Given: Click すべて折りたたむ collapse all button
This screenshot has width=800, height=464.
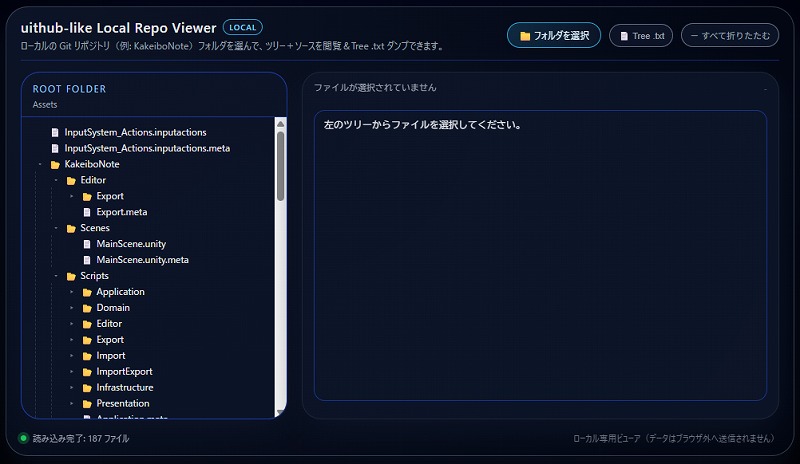Looking at the screenshot, I should (x=730, y=35).
